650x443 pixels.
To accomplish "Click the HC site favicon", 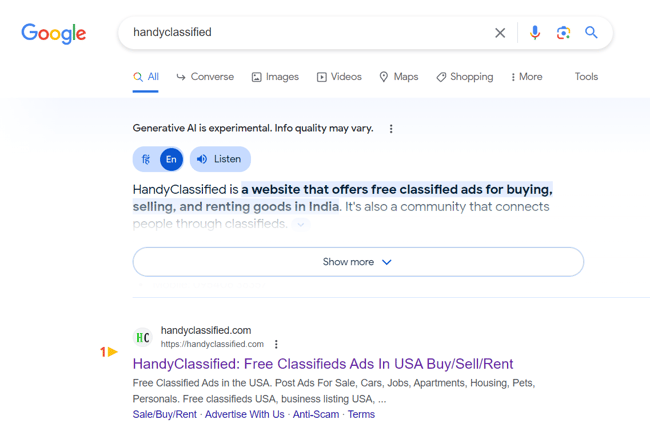I will click(x=143, y=337).
